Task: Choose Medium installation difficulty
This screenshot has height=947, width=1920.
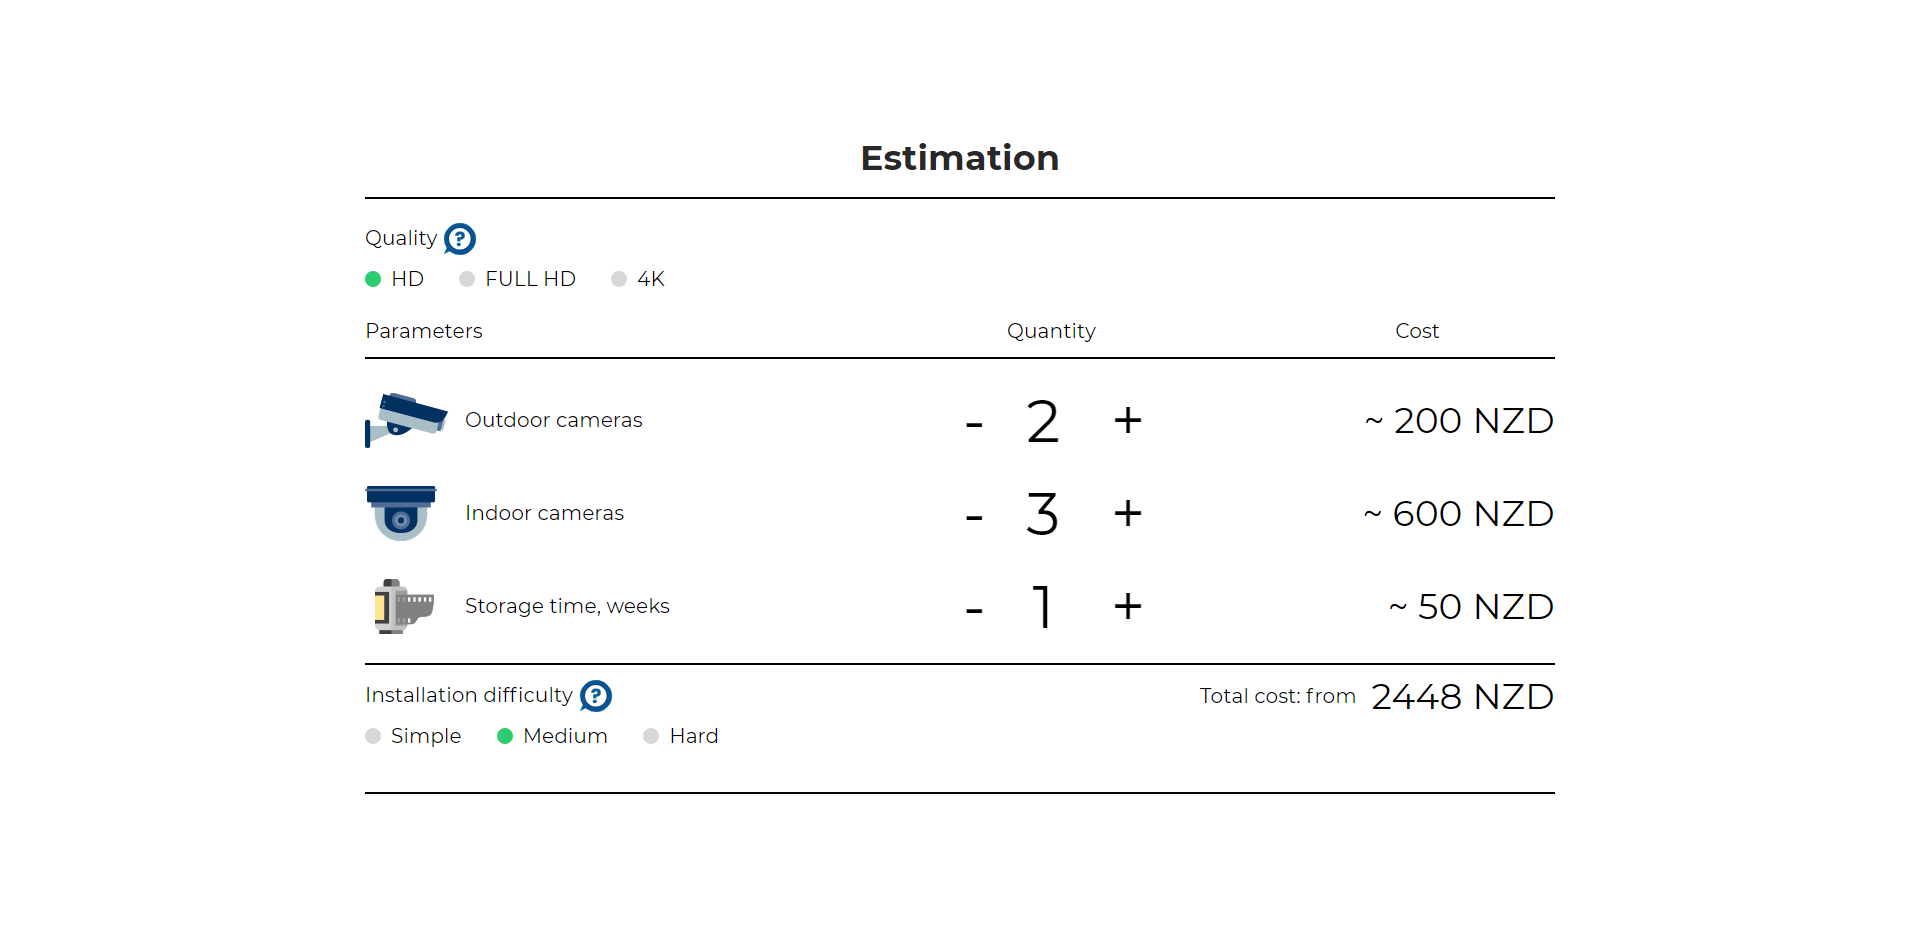Action: coord(505,736)
